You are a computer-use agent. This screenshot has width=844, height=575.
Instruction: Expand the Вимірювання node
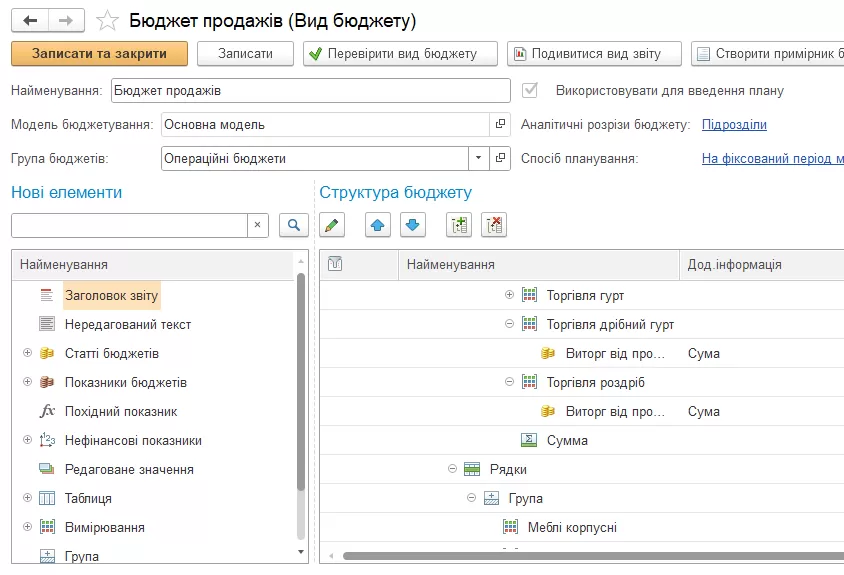(x=27, y=527)
